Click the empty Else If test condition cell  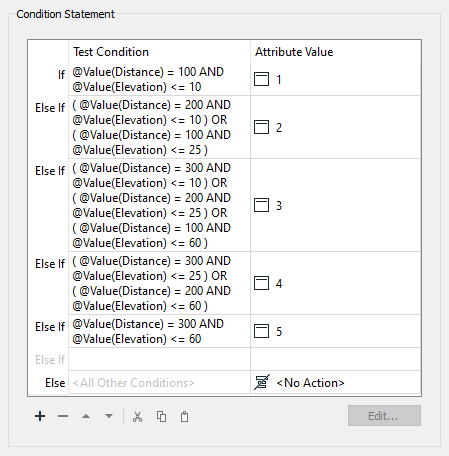tap(159, 359)
